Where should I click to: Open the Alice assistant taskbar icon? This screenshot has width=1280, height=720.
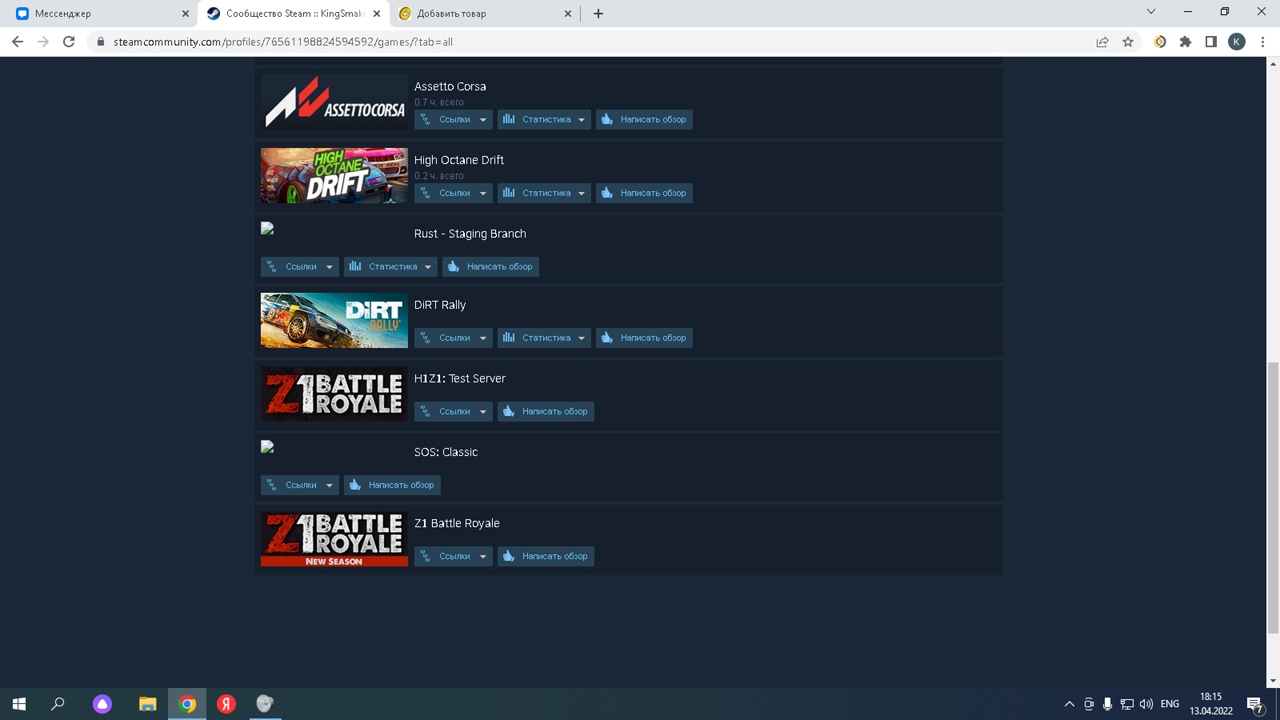point(102,704)
